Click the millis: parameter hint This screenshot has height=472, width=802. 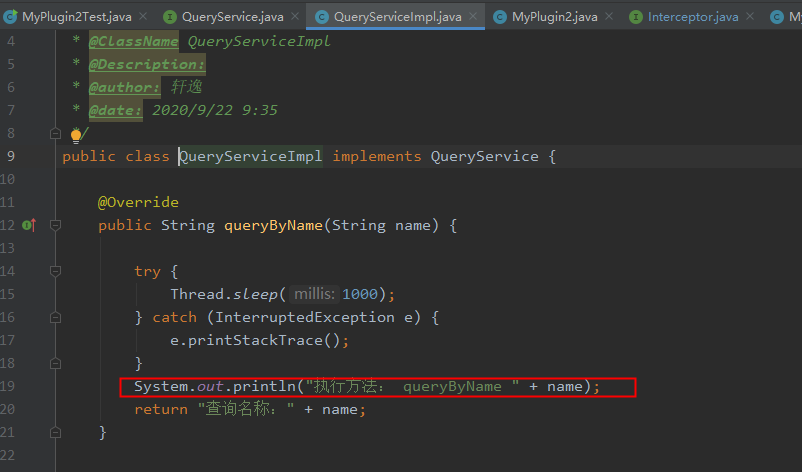tap(314, 294)
